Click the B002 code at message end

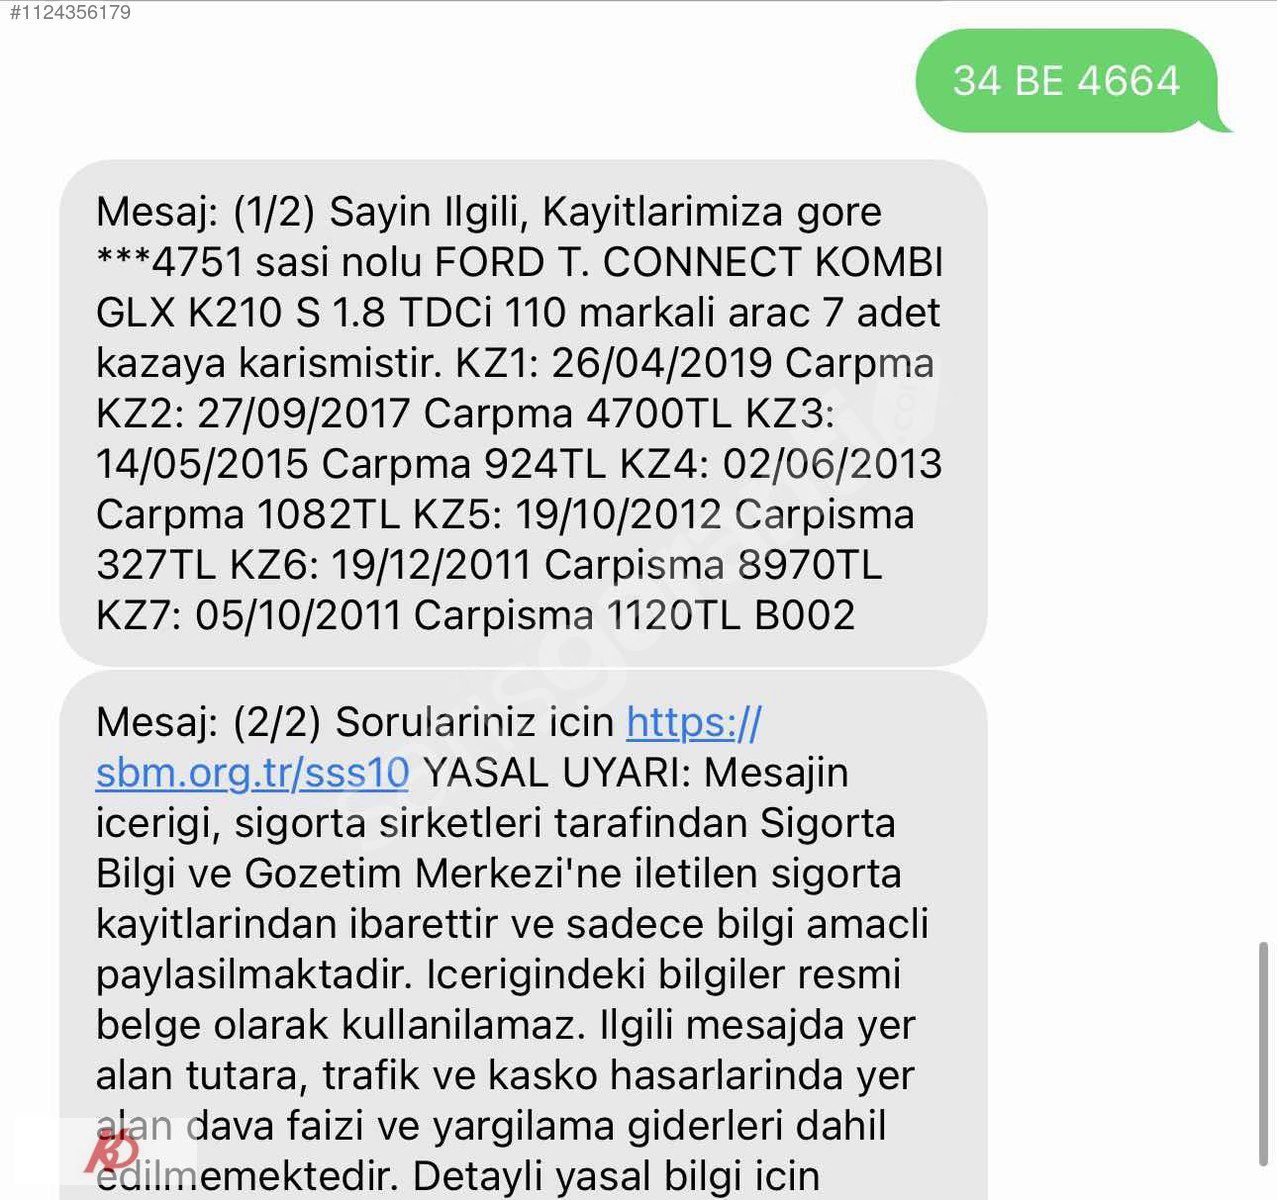(805, 615)
